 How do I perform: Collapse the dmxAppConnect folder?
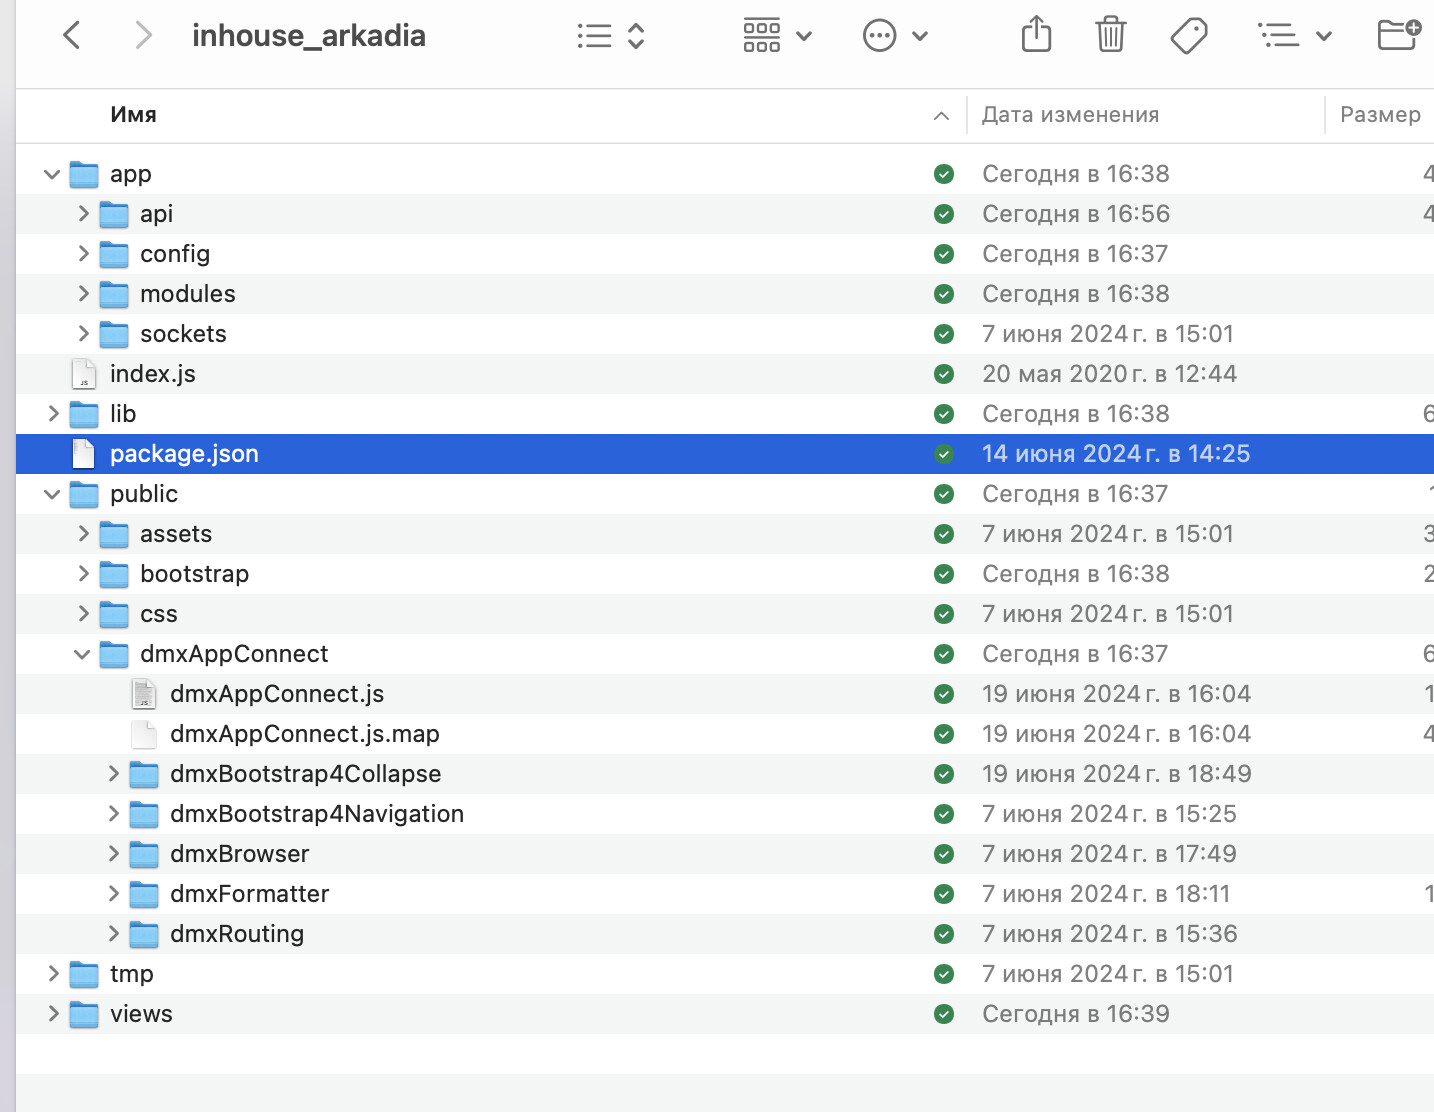point(82,654)
